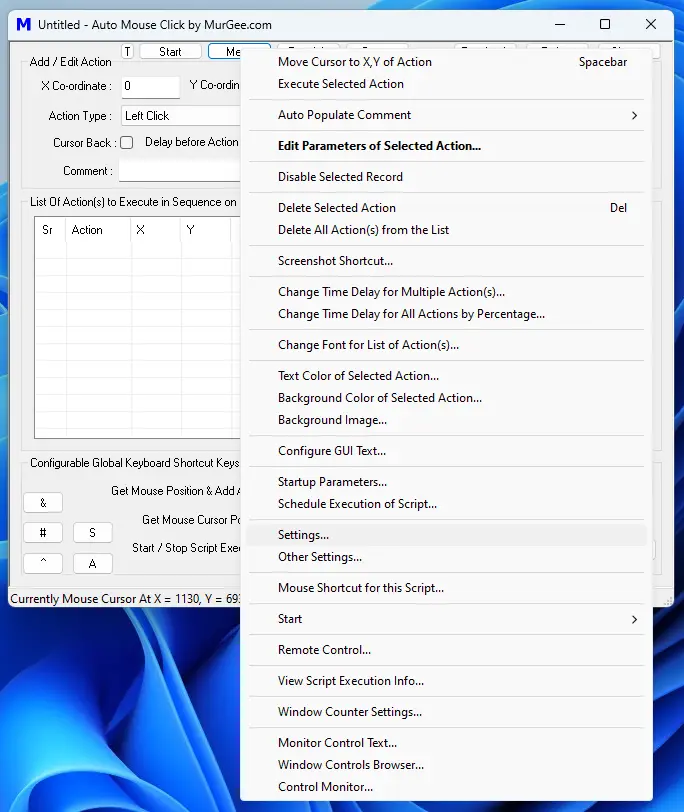Screen dimensions: 684x812
Task: Select Control Monitor menu item
Action: 446,787
